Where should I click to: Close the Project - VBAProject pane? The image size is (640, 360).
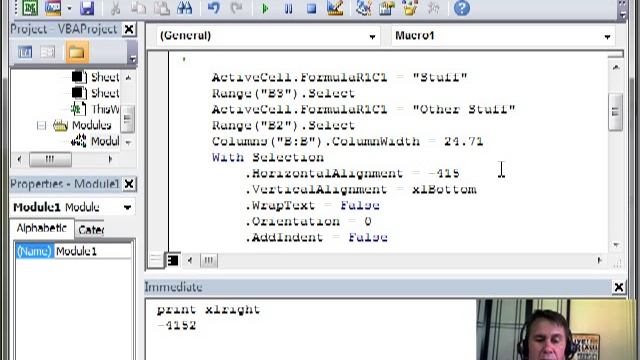tap(129, 29)
